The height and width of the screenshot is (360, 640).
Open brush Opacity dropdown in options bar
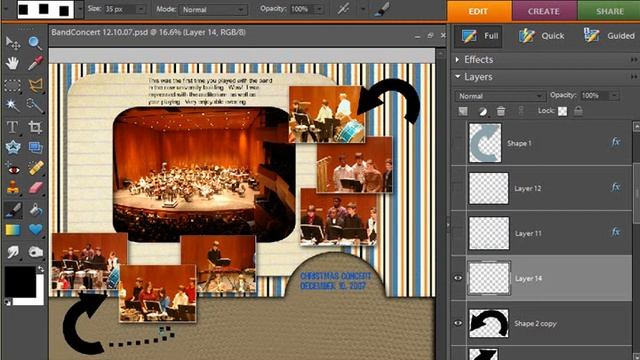(x=320, y=9)
